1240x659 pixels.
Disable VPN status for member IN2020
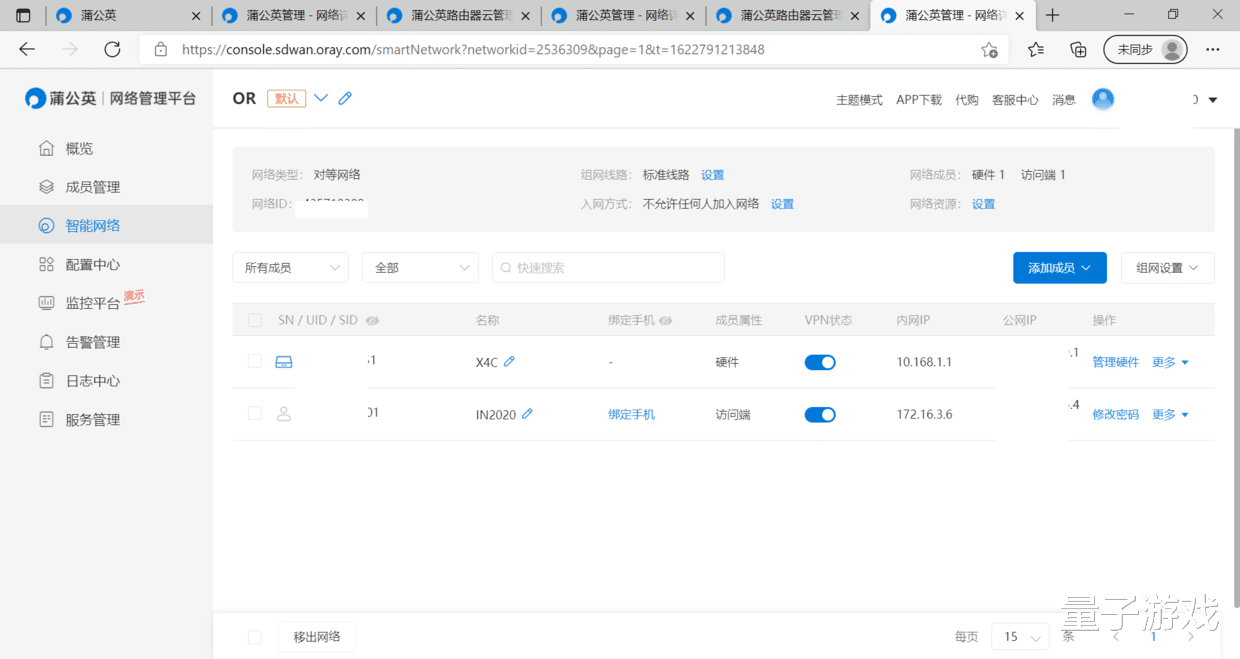(820, 414)
